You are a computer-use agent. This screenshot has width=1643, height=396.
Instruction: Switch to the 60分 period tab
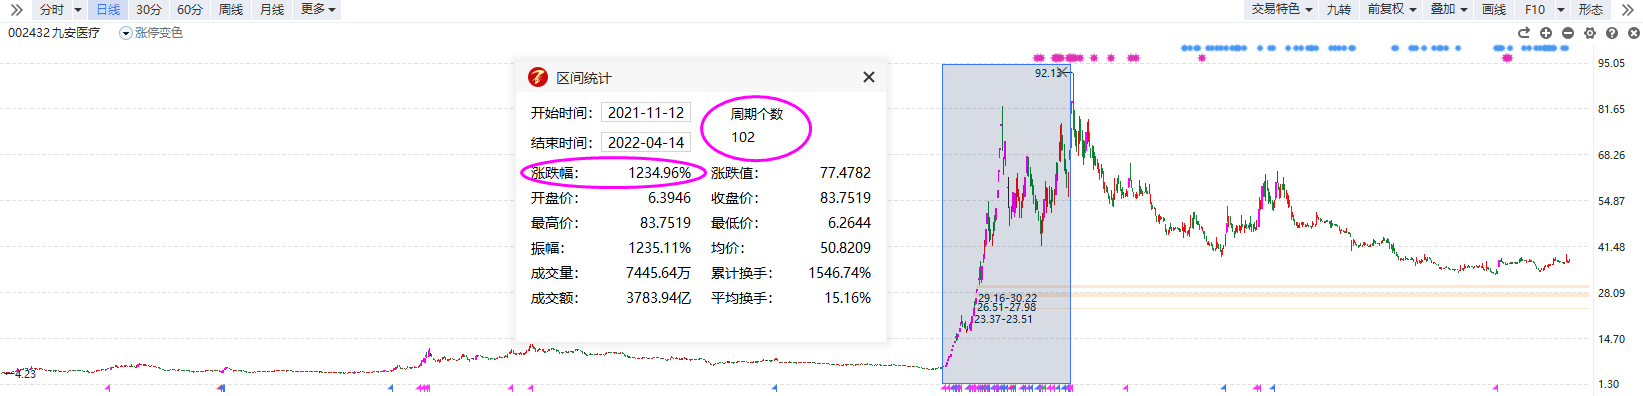point(190,10)
